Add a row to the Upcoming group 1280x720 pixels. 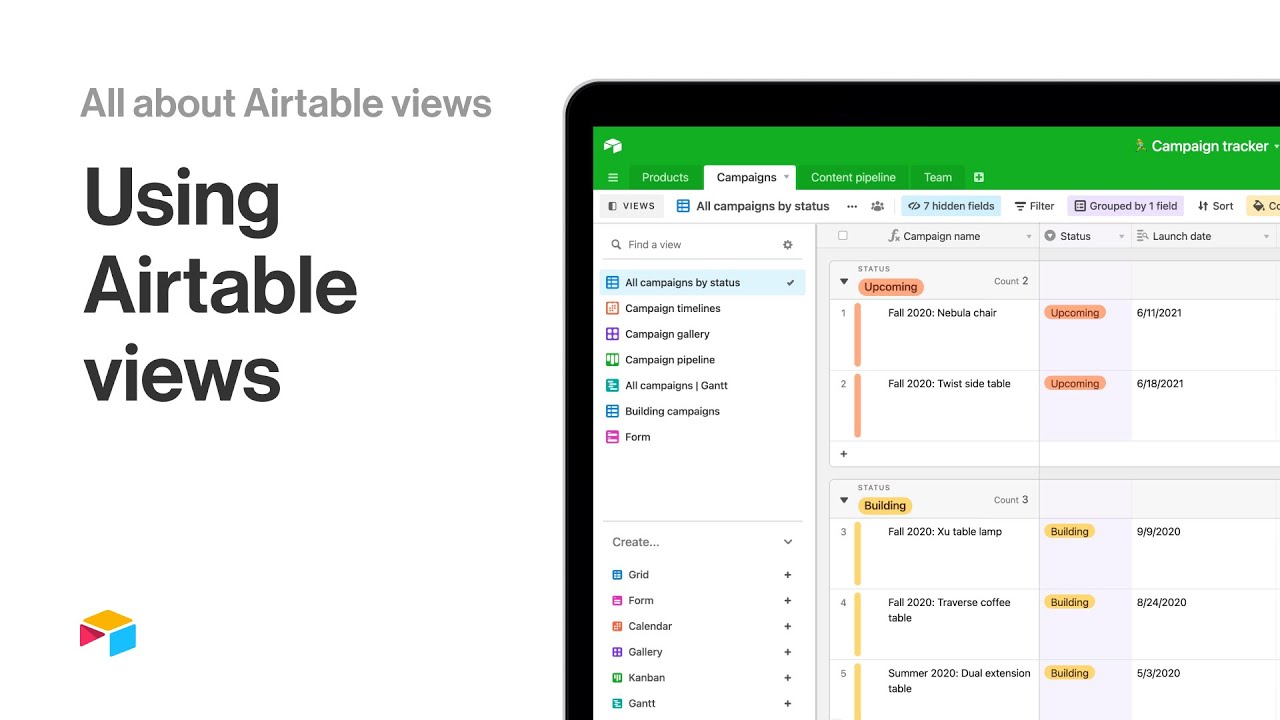[843, 454]
